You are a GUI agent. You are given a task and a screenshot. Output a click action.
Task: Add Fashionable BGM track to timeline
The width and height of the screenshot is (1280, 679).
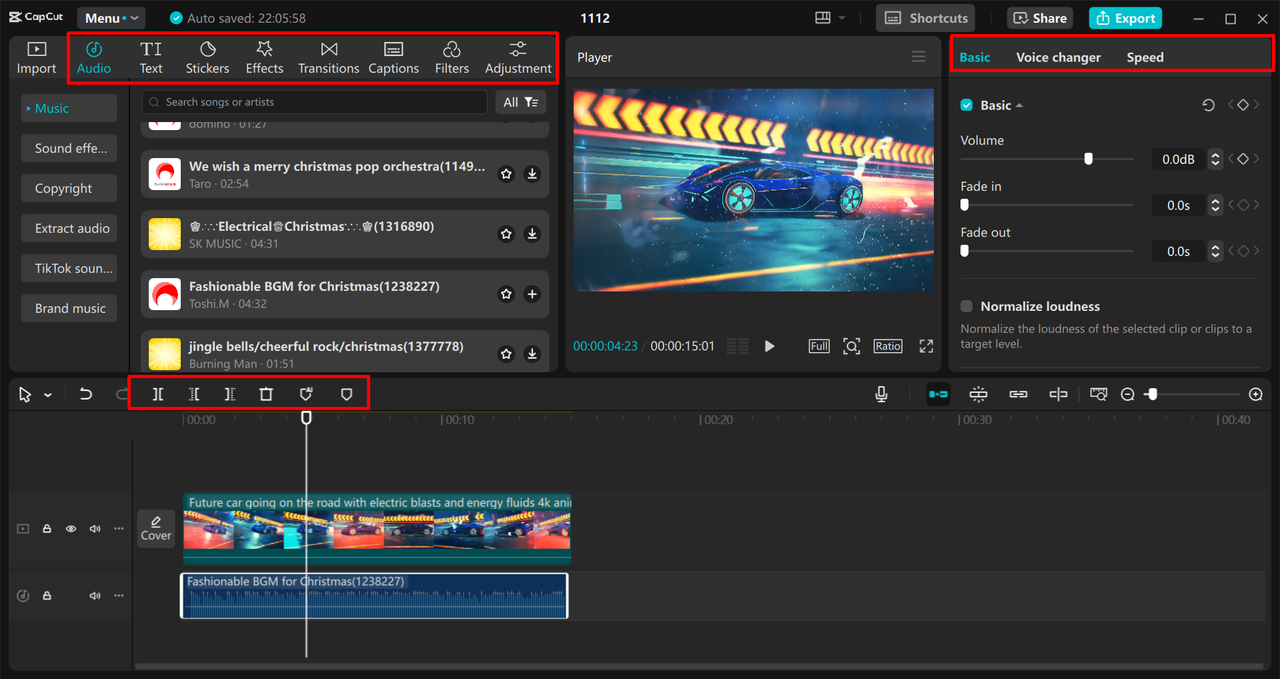532,294
